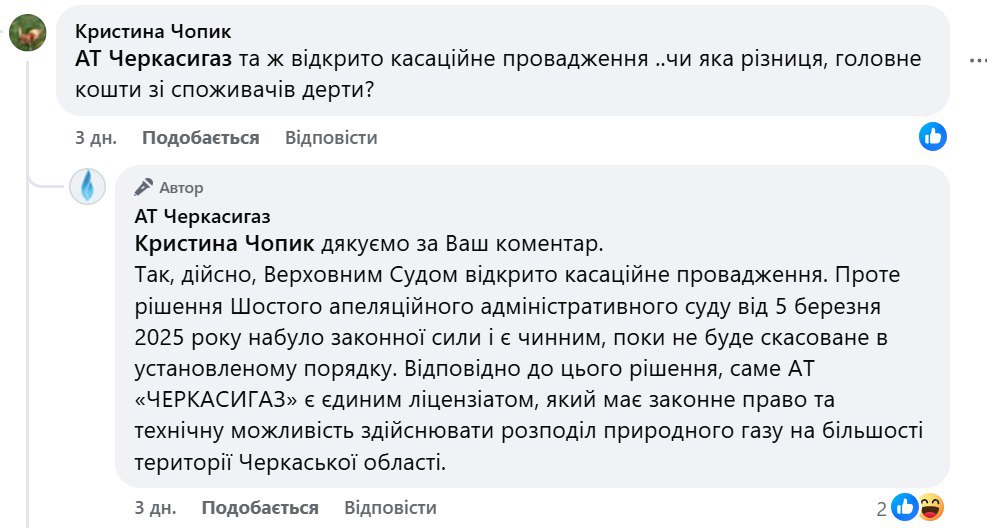987x528 pixels.
Task: Reply to the first comment via Відповісти
Action: click(x=331, y=138)
